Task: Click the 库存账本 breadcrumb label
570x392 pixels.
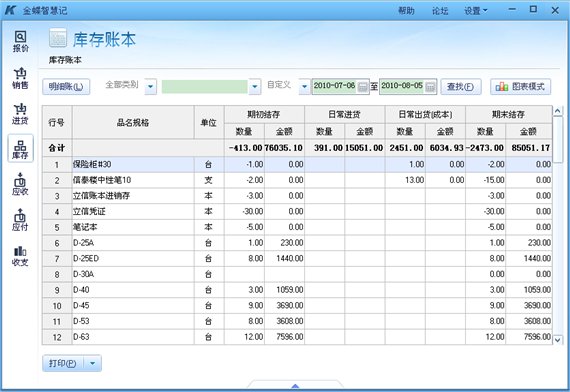Action: pyautogui.click(x=65, y=60)
